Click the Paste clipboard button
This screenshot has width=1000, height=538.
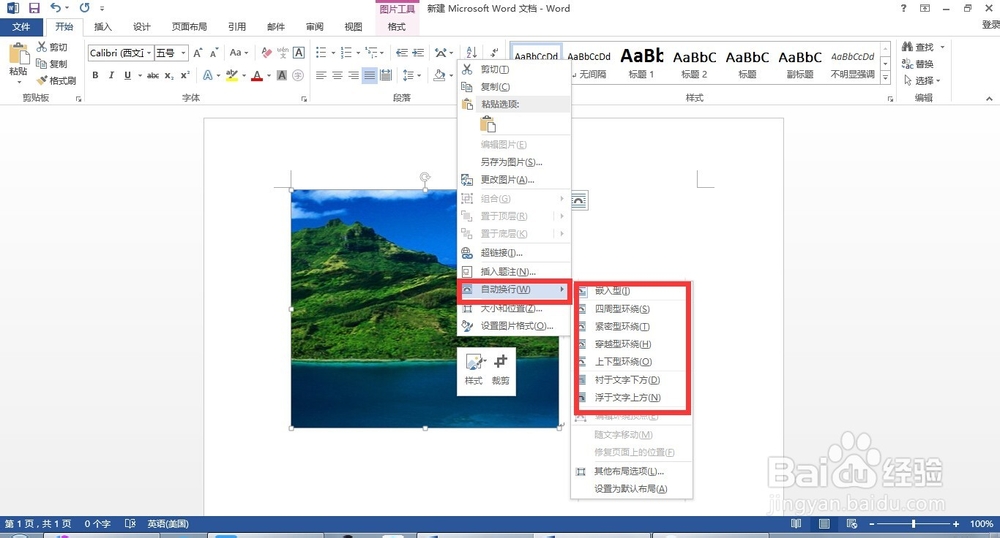point(18,62)
